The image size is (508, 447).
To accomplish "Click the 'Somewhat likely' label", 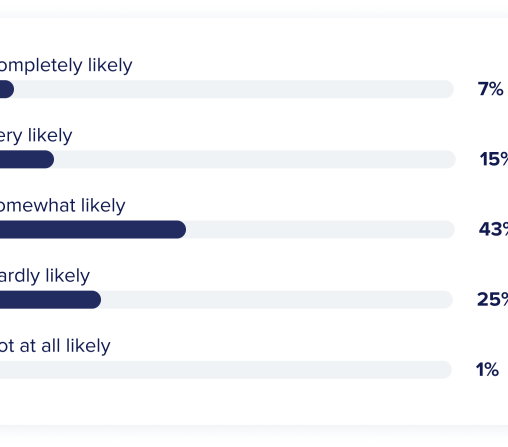I will coord(63,206).
